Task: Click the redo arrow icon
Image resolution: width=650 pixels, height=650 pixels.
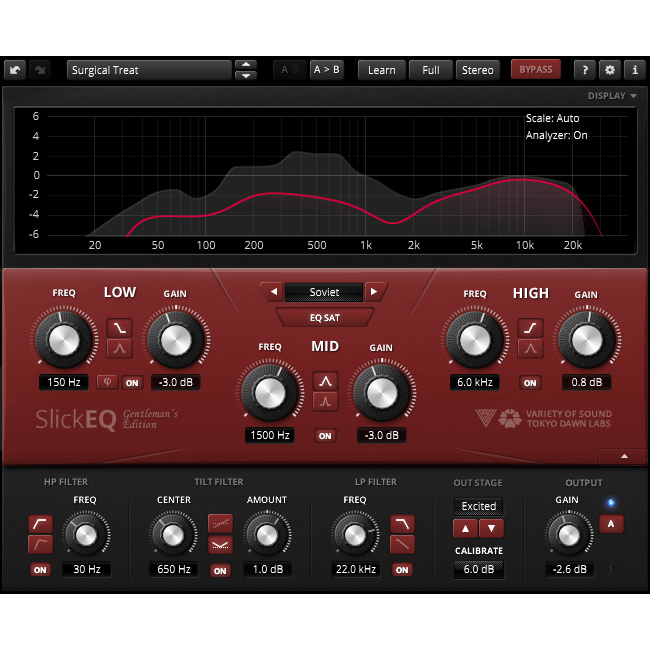Action: (40, 70)
